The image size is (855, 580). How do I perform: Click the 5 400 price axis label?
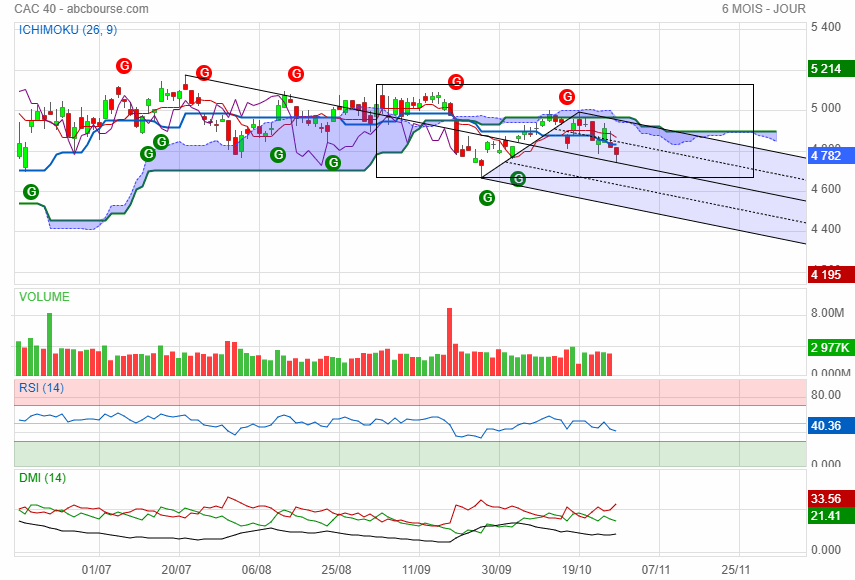(826, 27)
